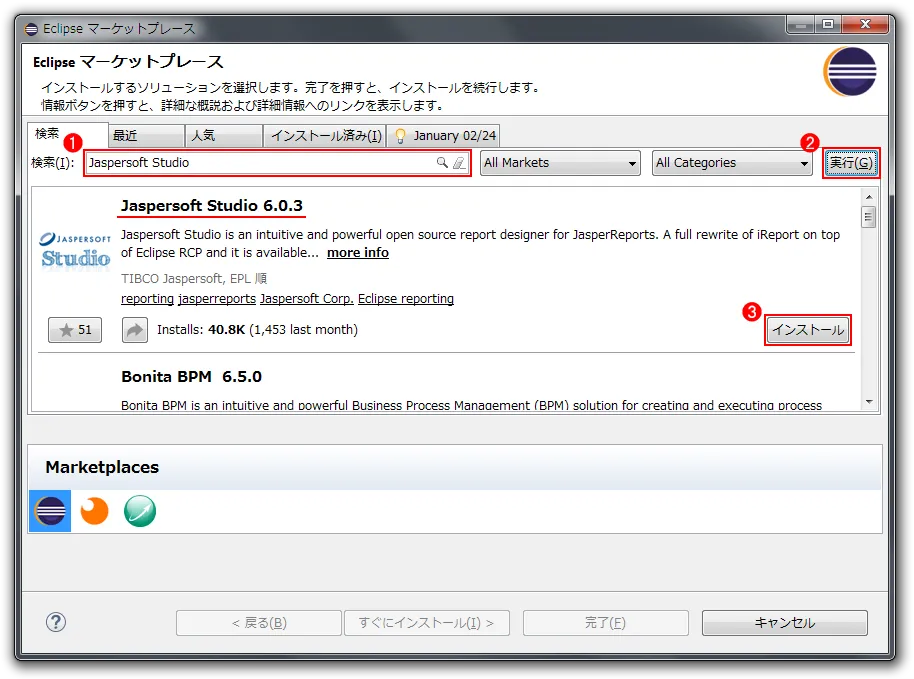Click the lightbulb icon on January tab
Screen dimensions: 914x679
[x=400, y=136]
